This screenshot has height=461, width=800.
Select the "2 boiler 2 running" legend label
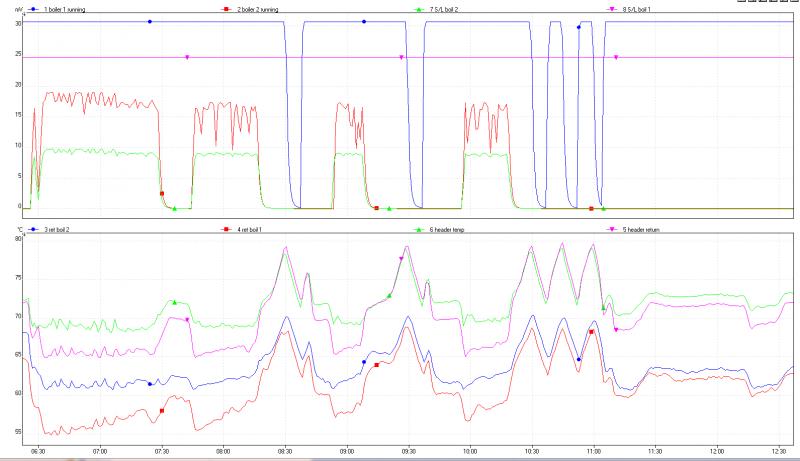point(257,9)
